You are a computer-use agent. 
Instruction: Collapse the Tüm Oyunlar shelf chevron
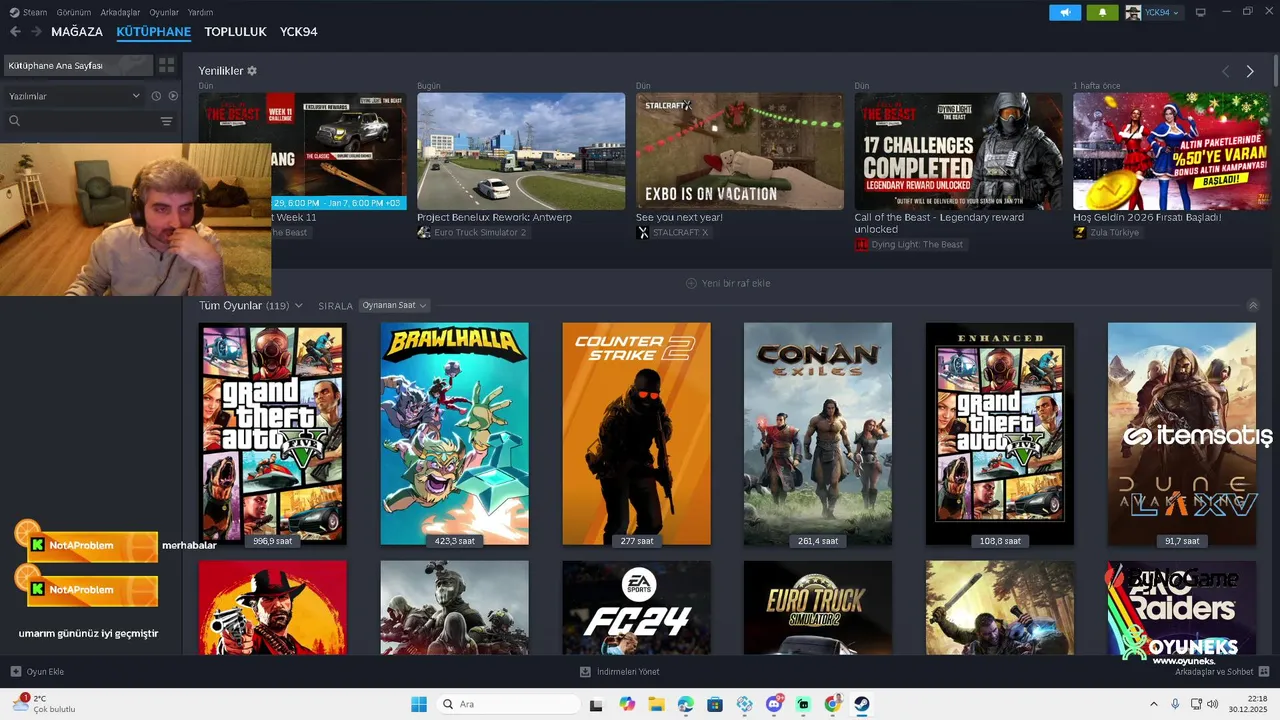tap(1253, 306)
